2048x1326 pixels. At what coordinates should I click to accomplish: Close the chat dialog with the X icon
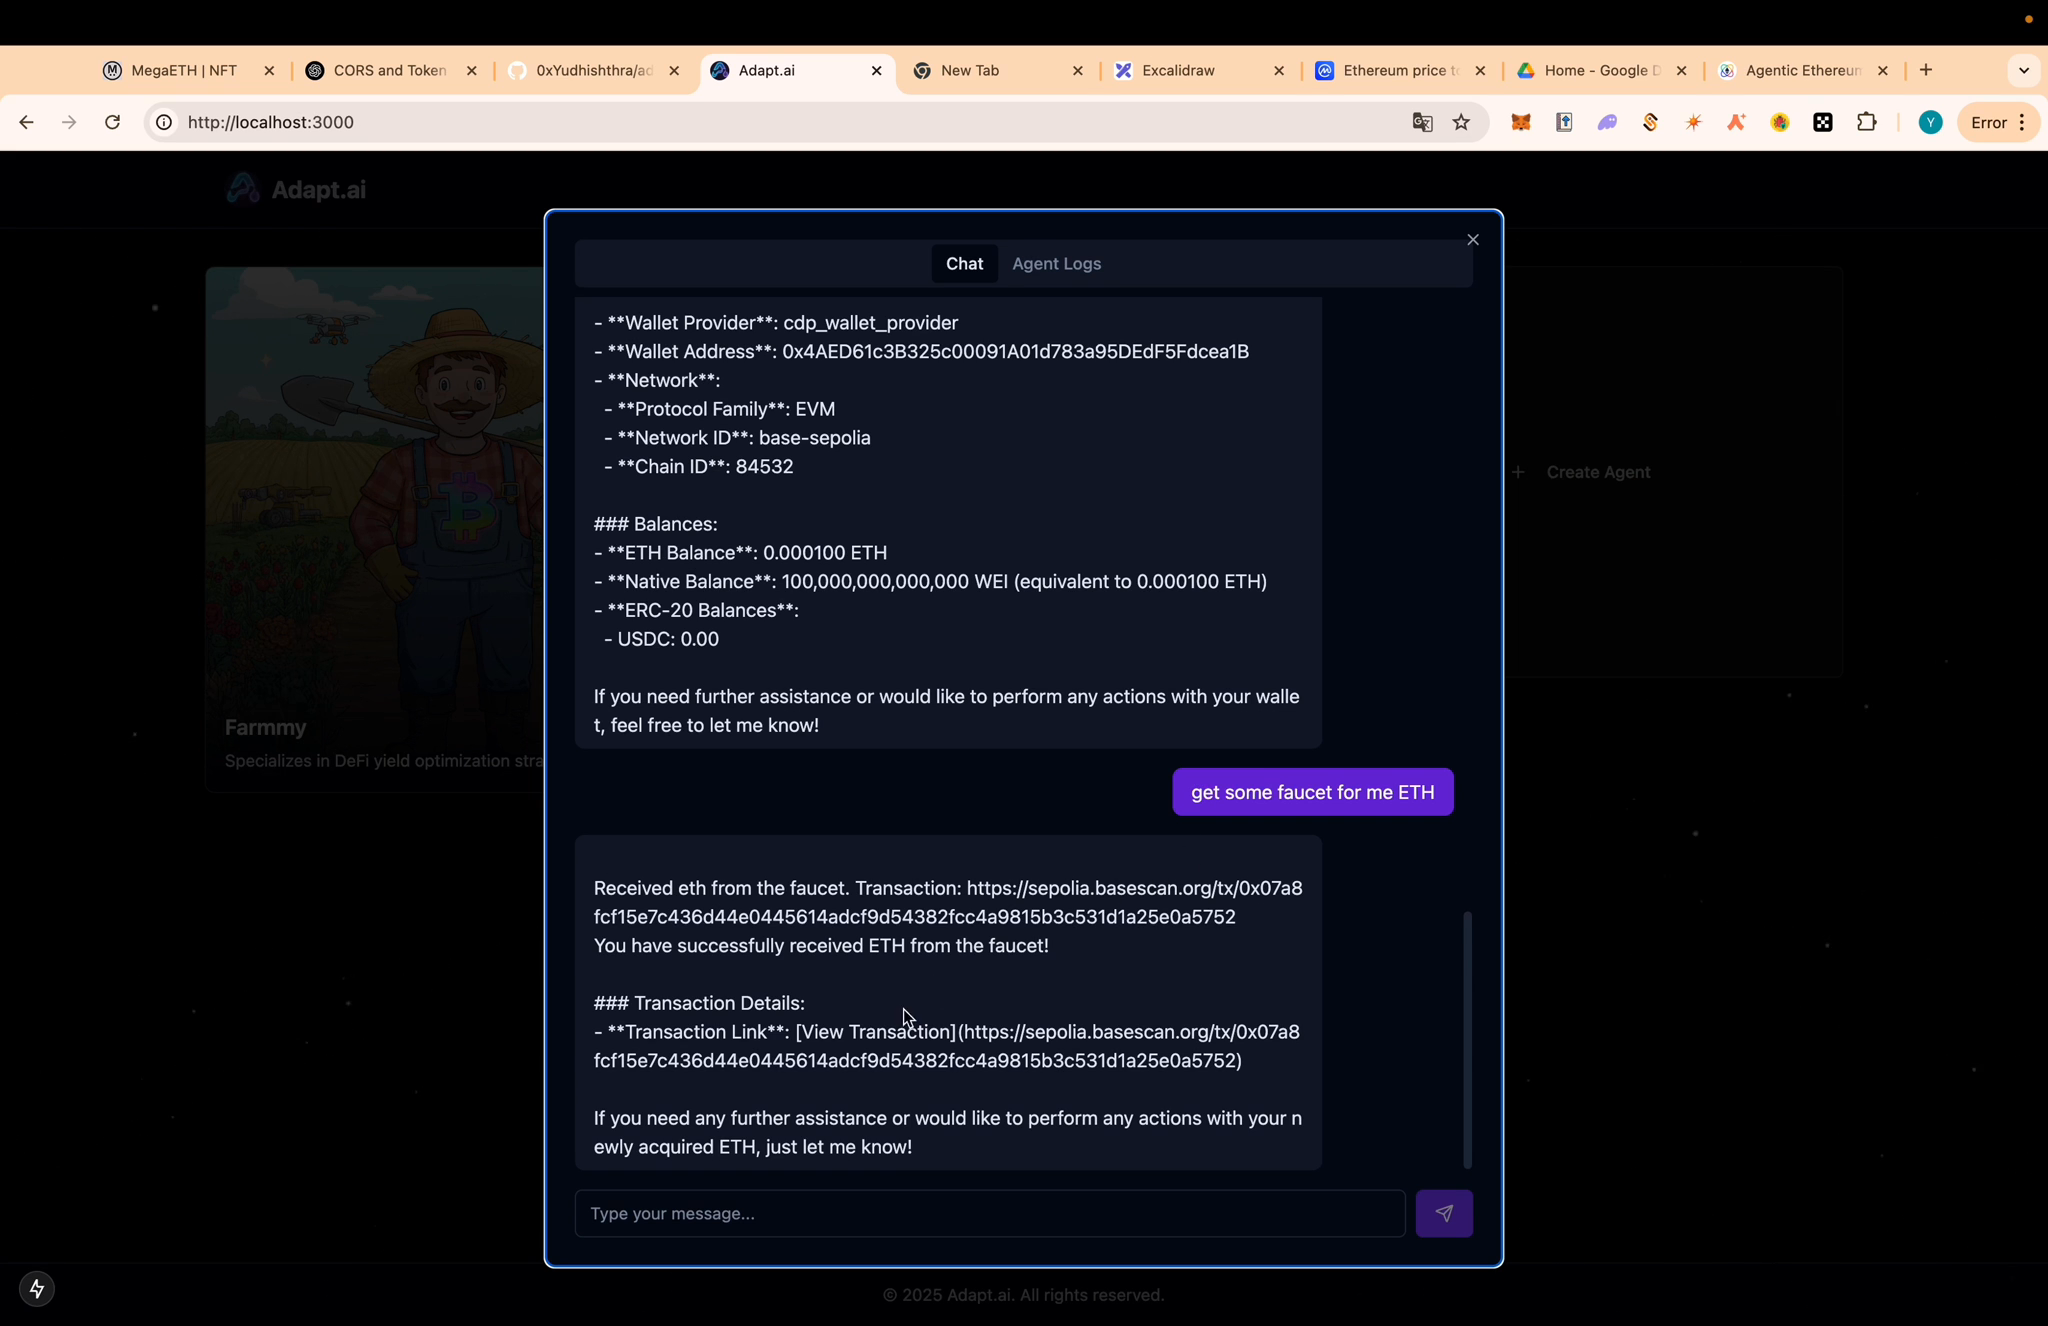(1472, 240)
